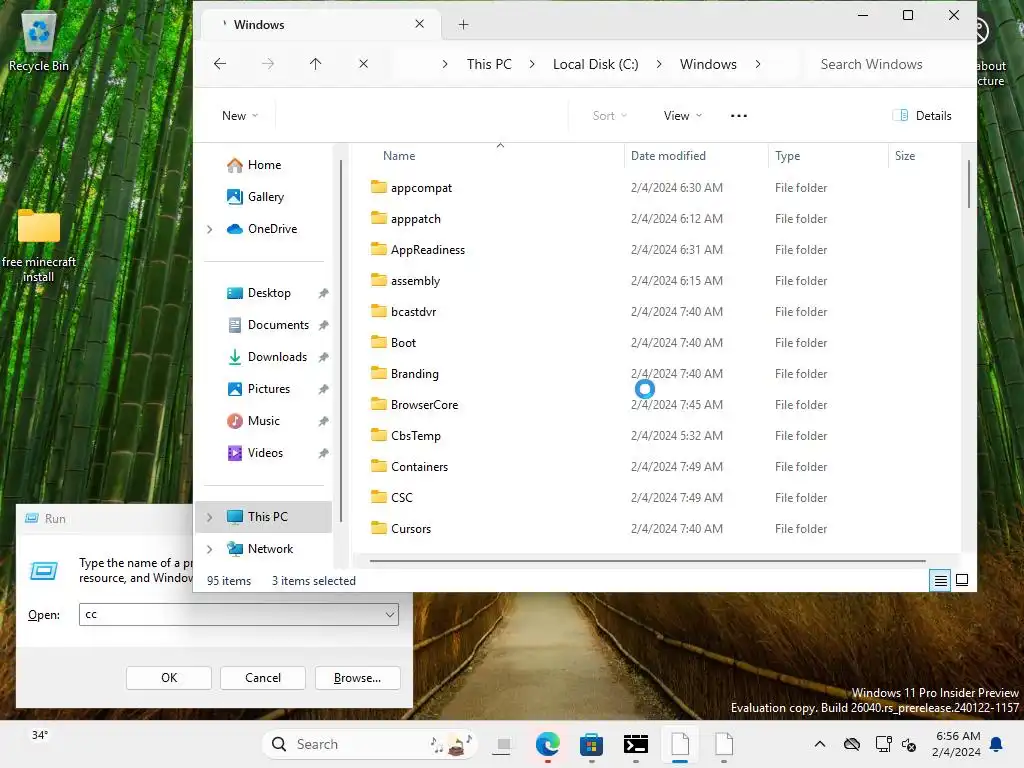Screen dimensions: 1024x768
Task: Stop loading with the X button
Action: [x=364, y=64]
